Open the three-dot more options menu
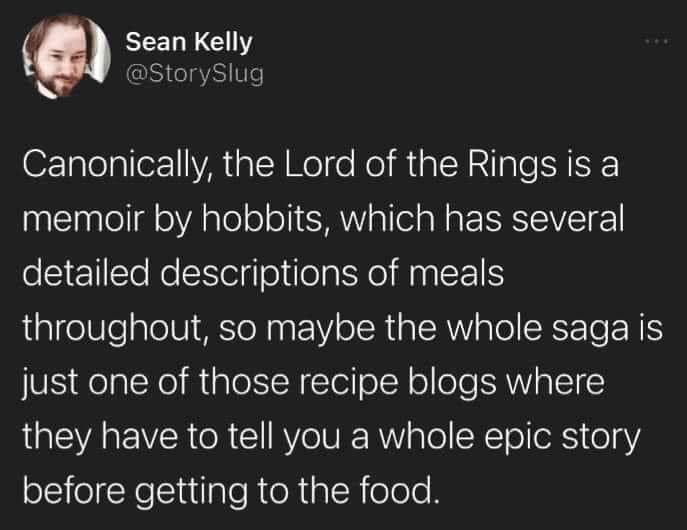This screenshot has width=687, height=530. tap(656, 42)
